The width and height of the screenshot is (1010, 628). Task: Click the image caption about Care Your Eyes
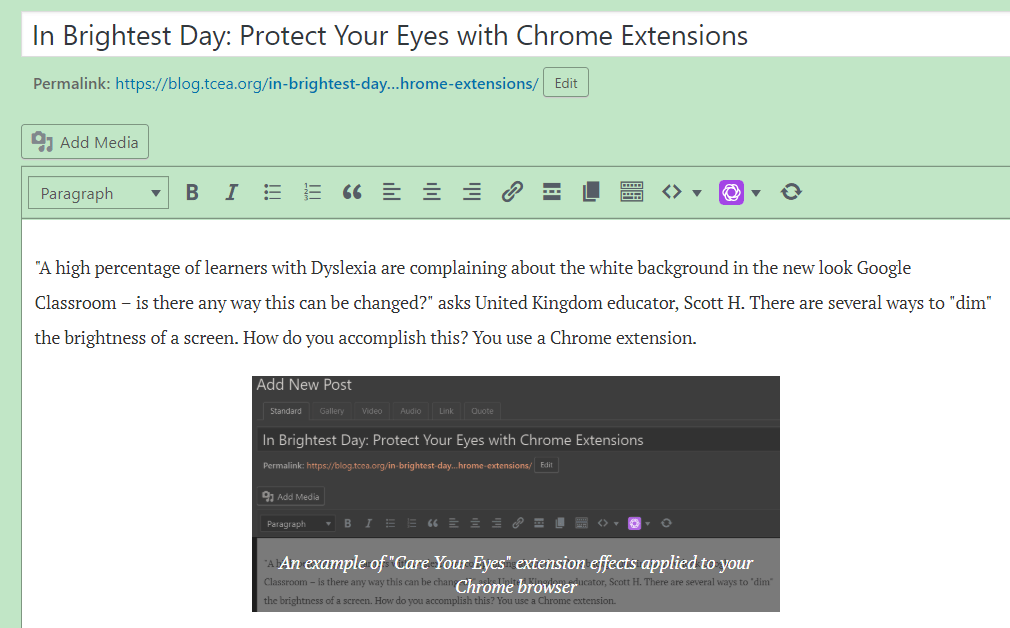coord(516,575)
